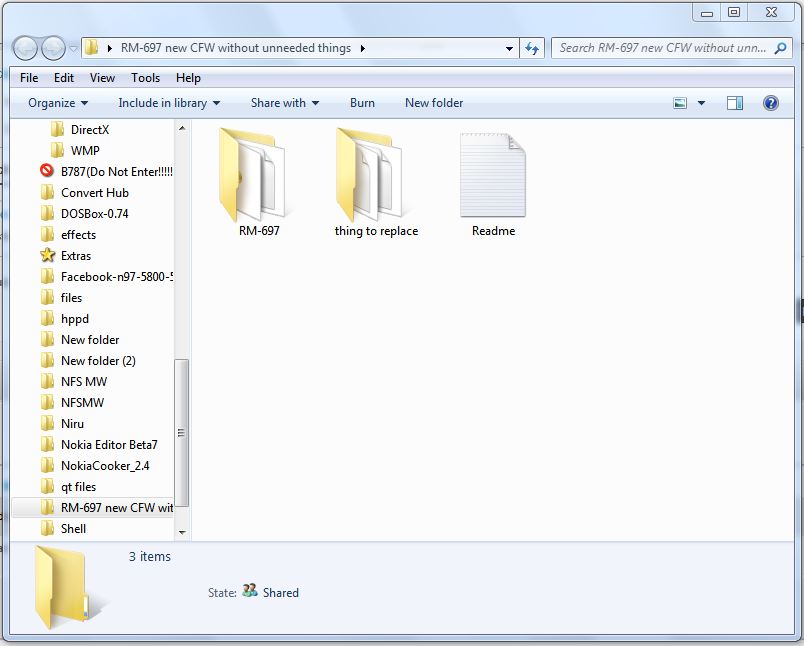
Task: Open the File menu
Action: 29,78
